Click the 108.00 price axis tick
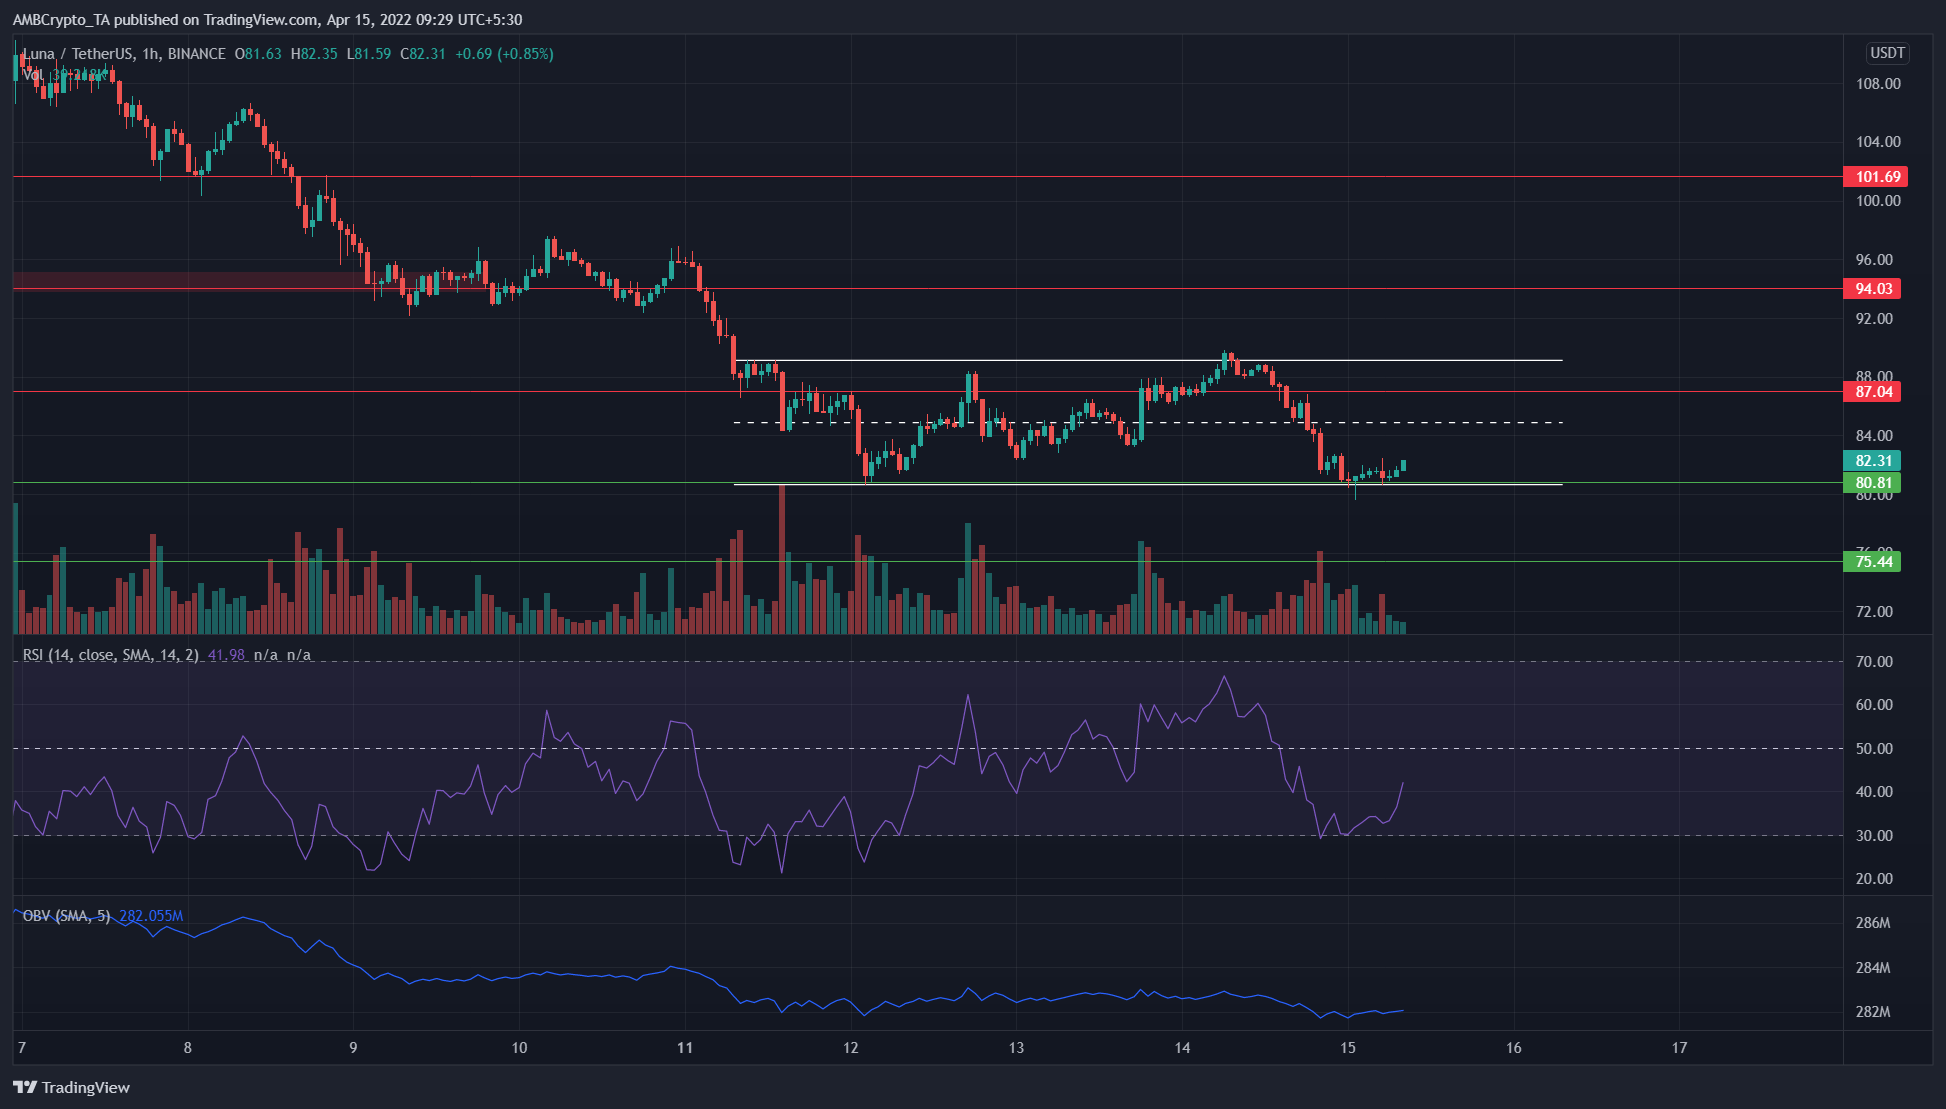Screen dimensions: 1946x1109 click(x=1877, y=84)
